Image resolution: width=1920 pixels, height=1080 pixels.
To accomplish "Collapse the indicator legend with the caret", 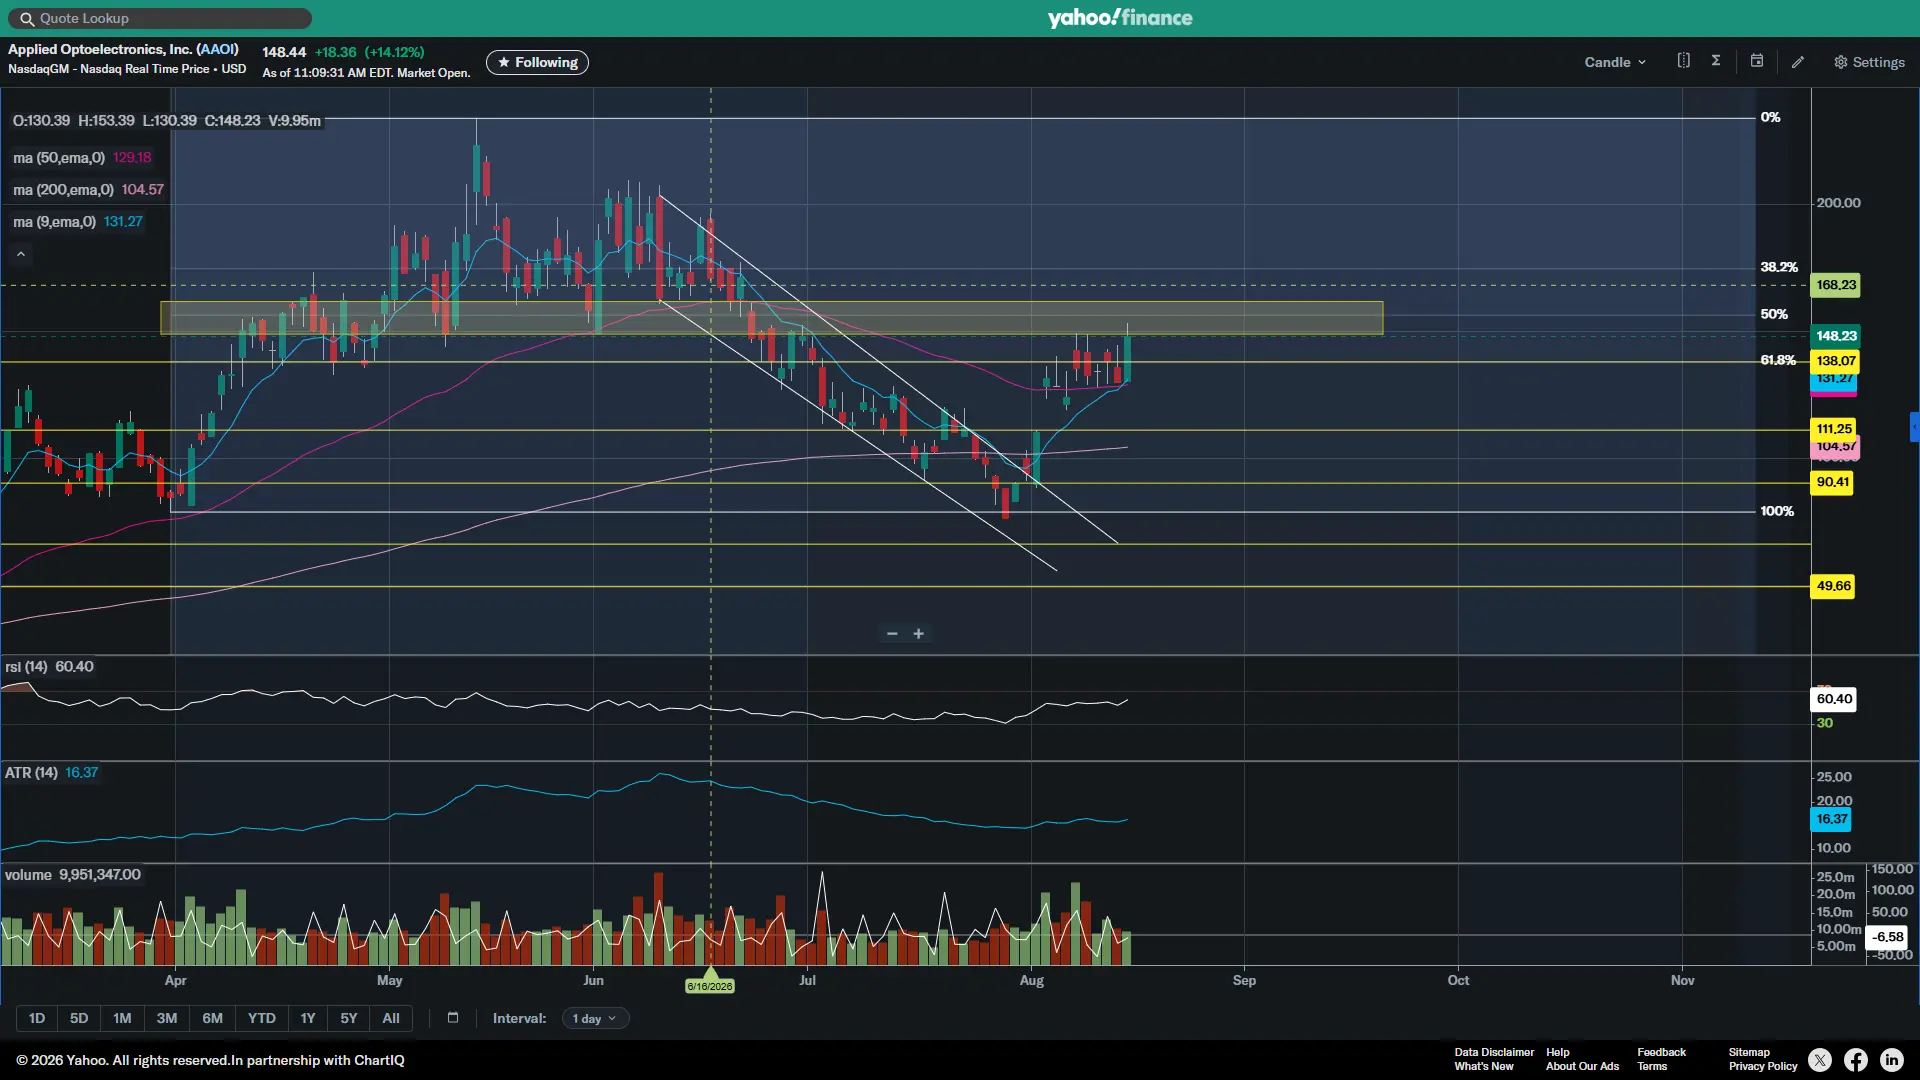I will coord(21,254).
